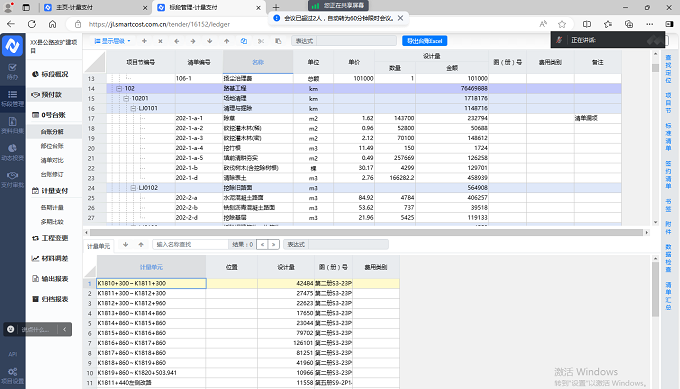The width and height of the screenshot is (680, 389).
Task: Click the next result arrow button
Action: [274, 245]
